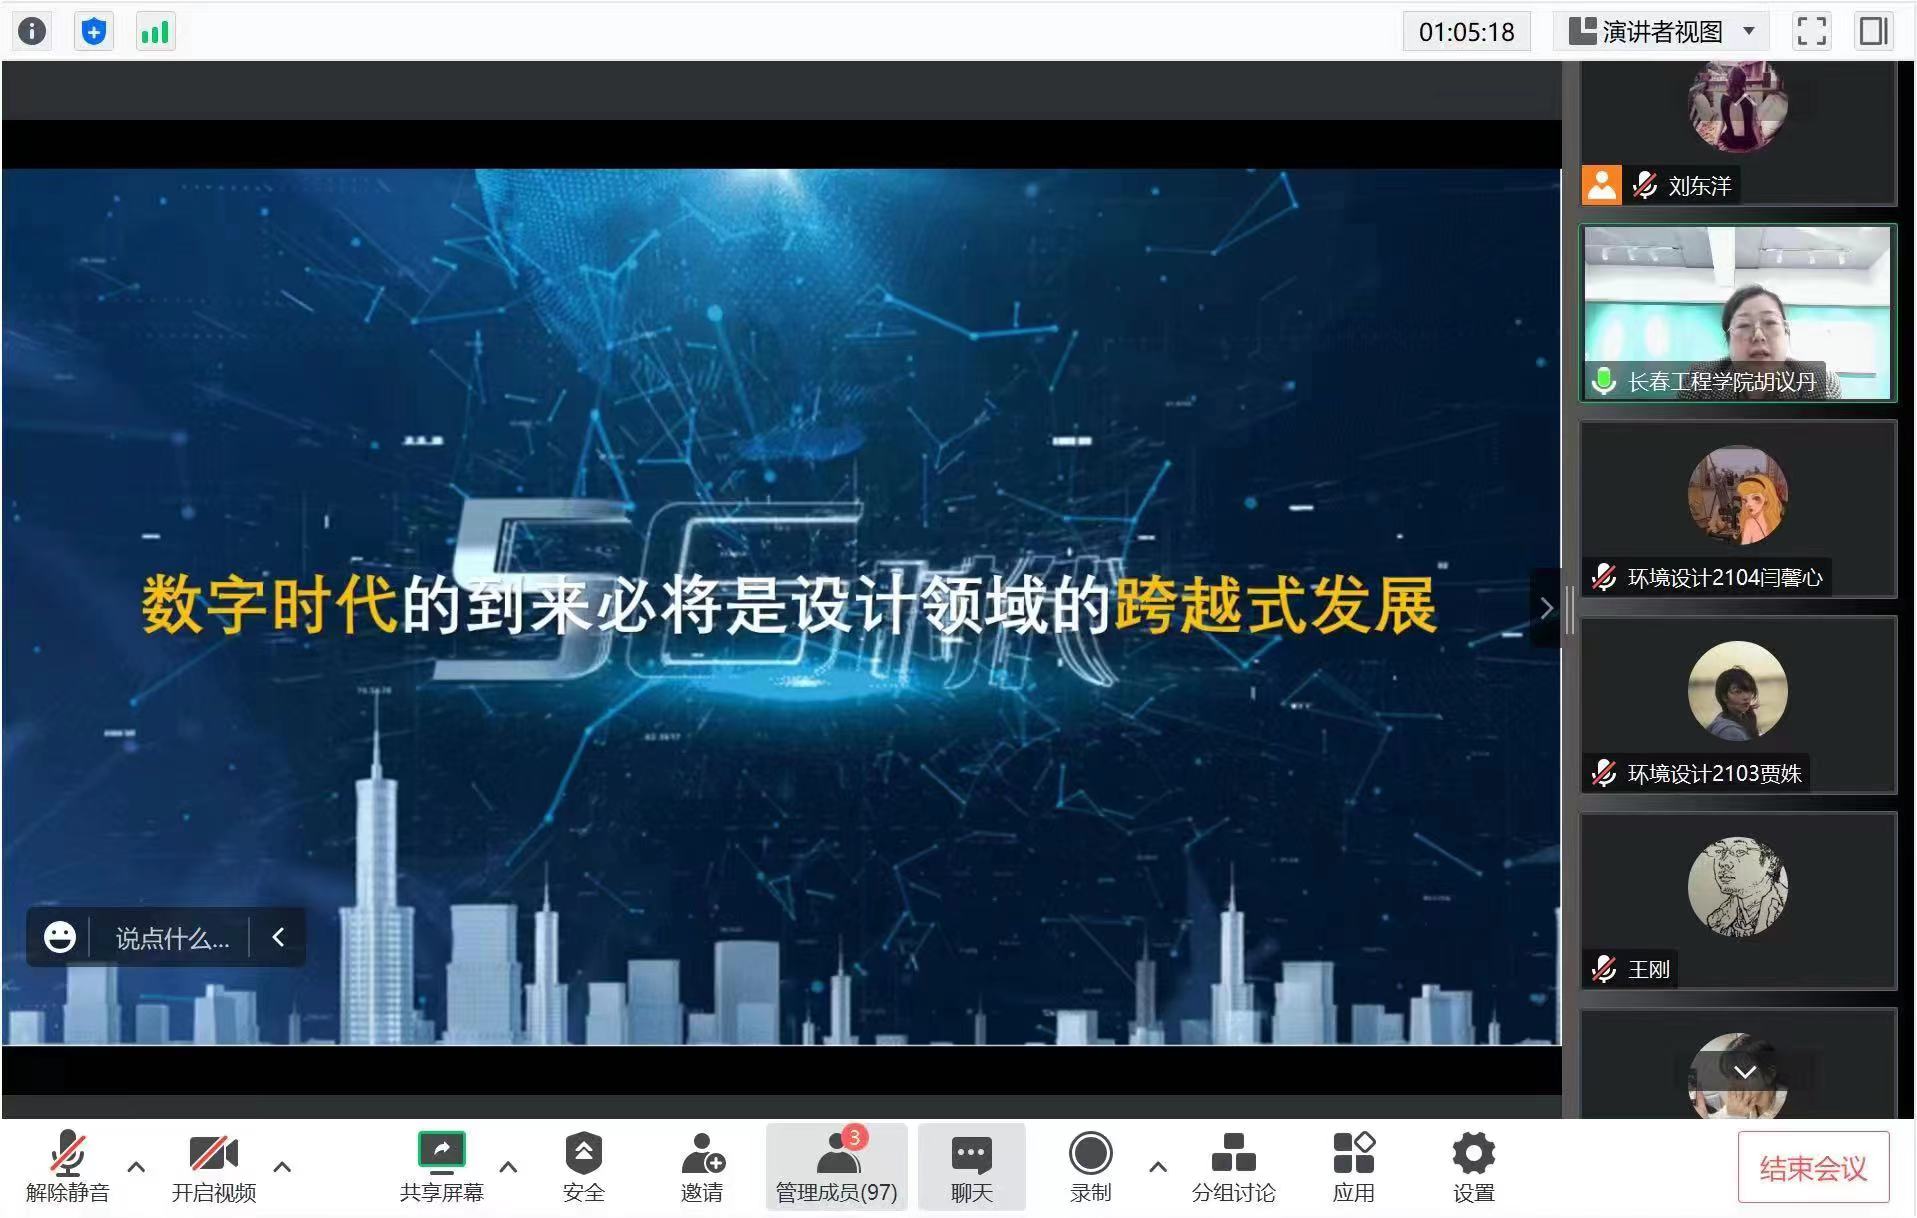This screenshot has width=1917, height=1218.
Task: Expand audio options arrow next to 解除静音
Action: pyautogui.click(x=137, y=1166)
